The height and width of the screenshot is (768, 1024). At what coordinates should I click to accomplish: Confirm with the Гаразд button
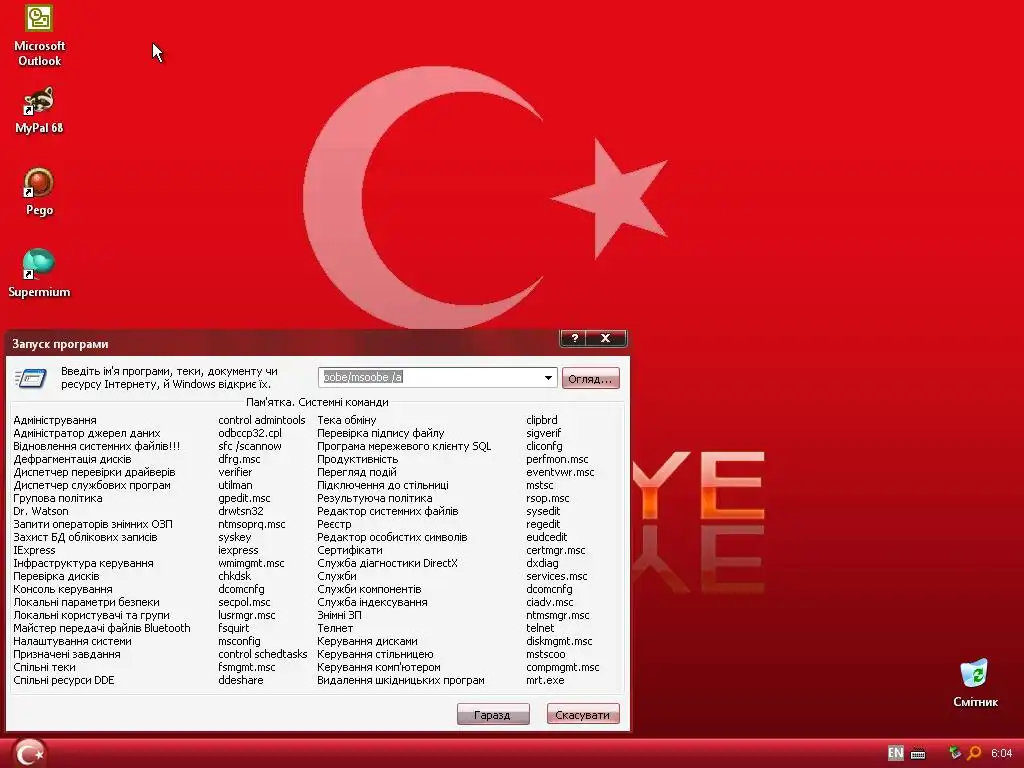pos(492,714)
